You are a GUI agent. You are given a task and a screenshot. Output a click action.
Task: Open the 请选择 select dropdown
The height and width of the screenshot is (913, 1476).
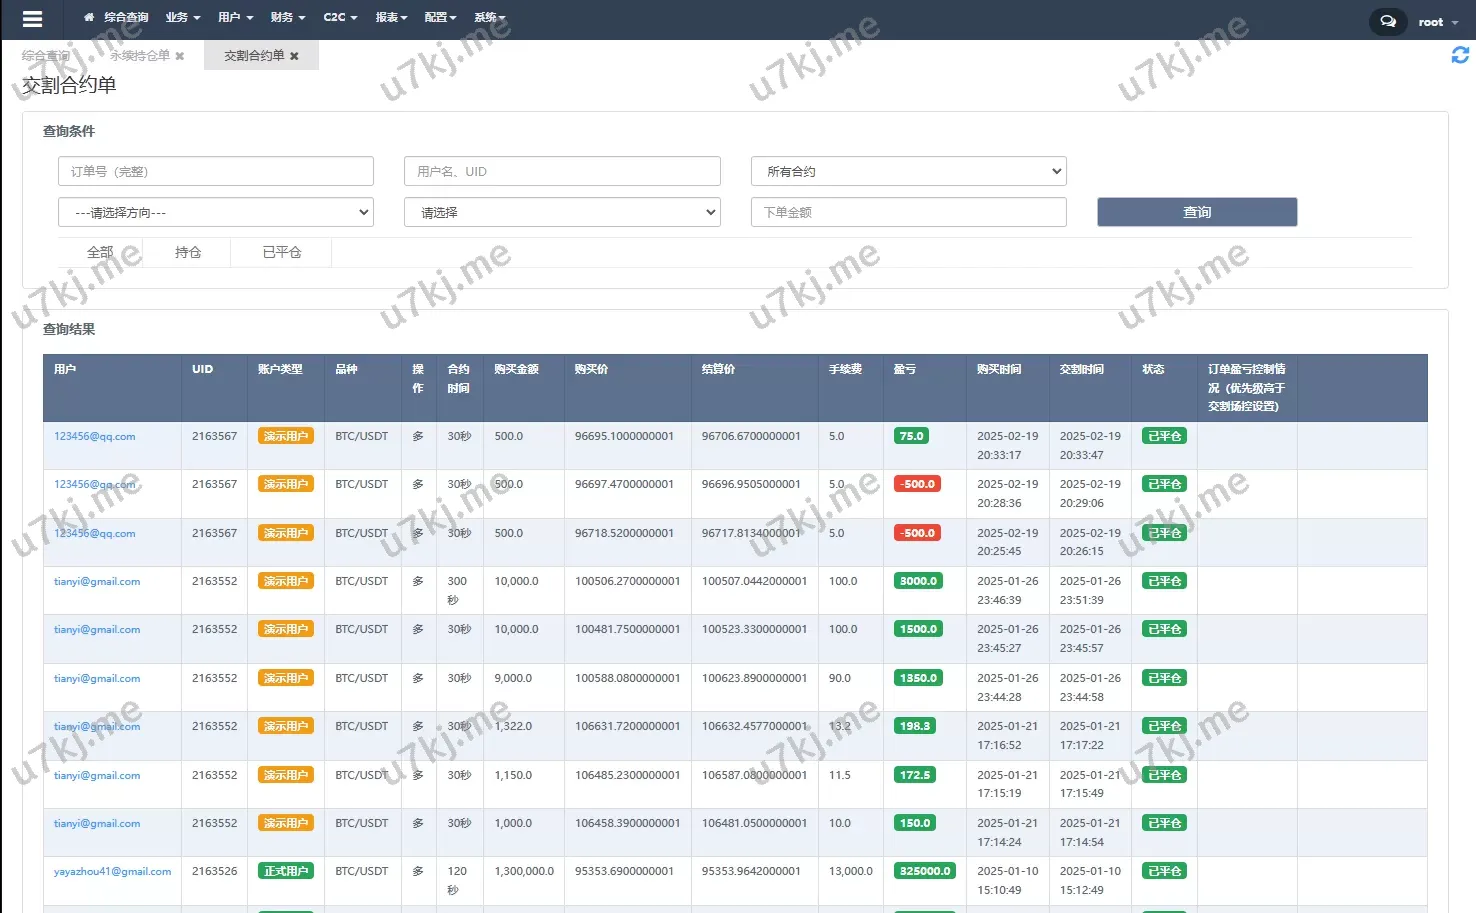(562, 212)
